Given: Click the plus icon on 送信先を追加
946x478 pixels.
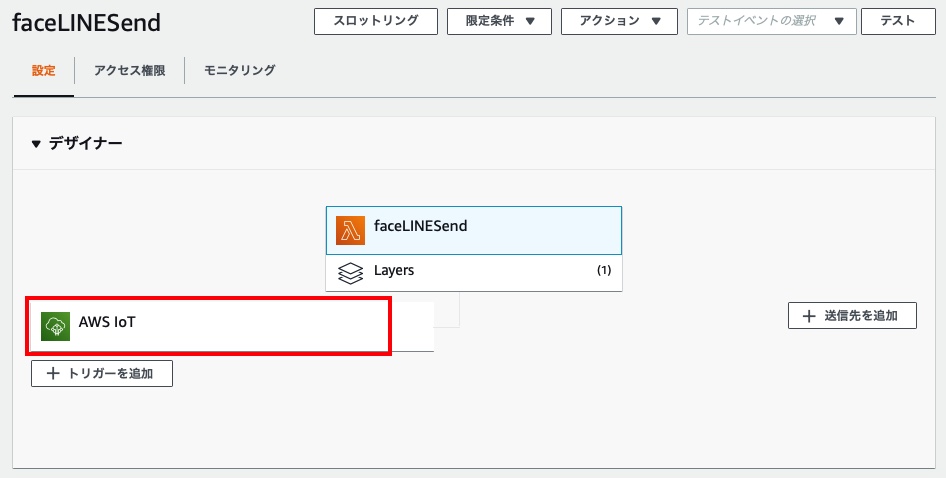Looking at the screenshot, I should [809, 317].
